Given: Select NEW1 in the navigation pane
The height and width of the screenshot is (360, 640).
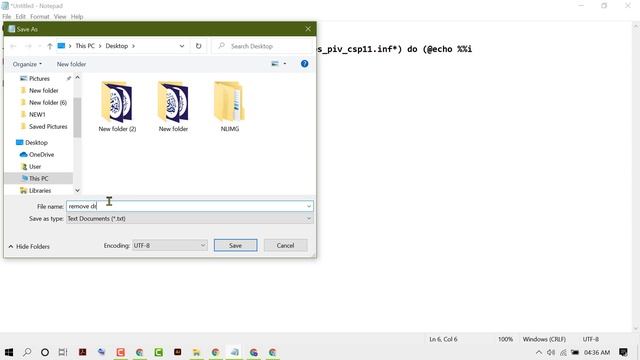Looking at the screenshot, I should coord(37,115).
